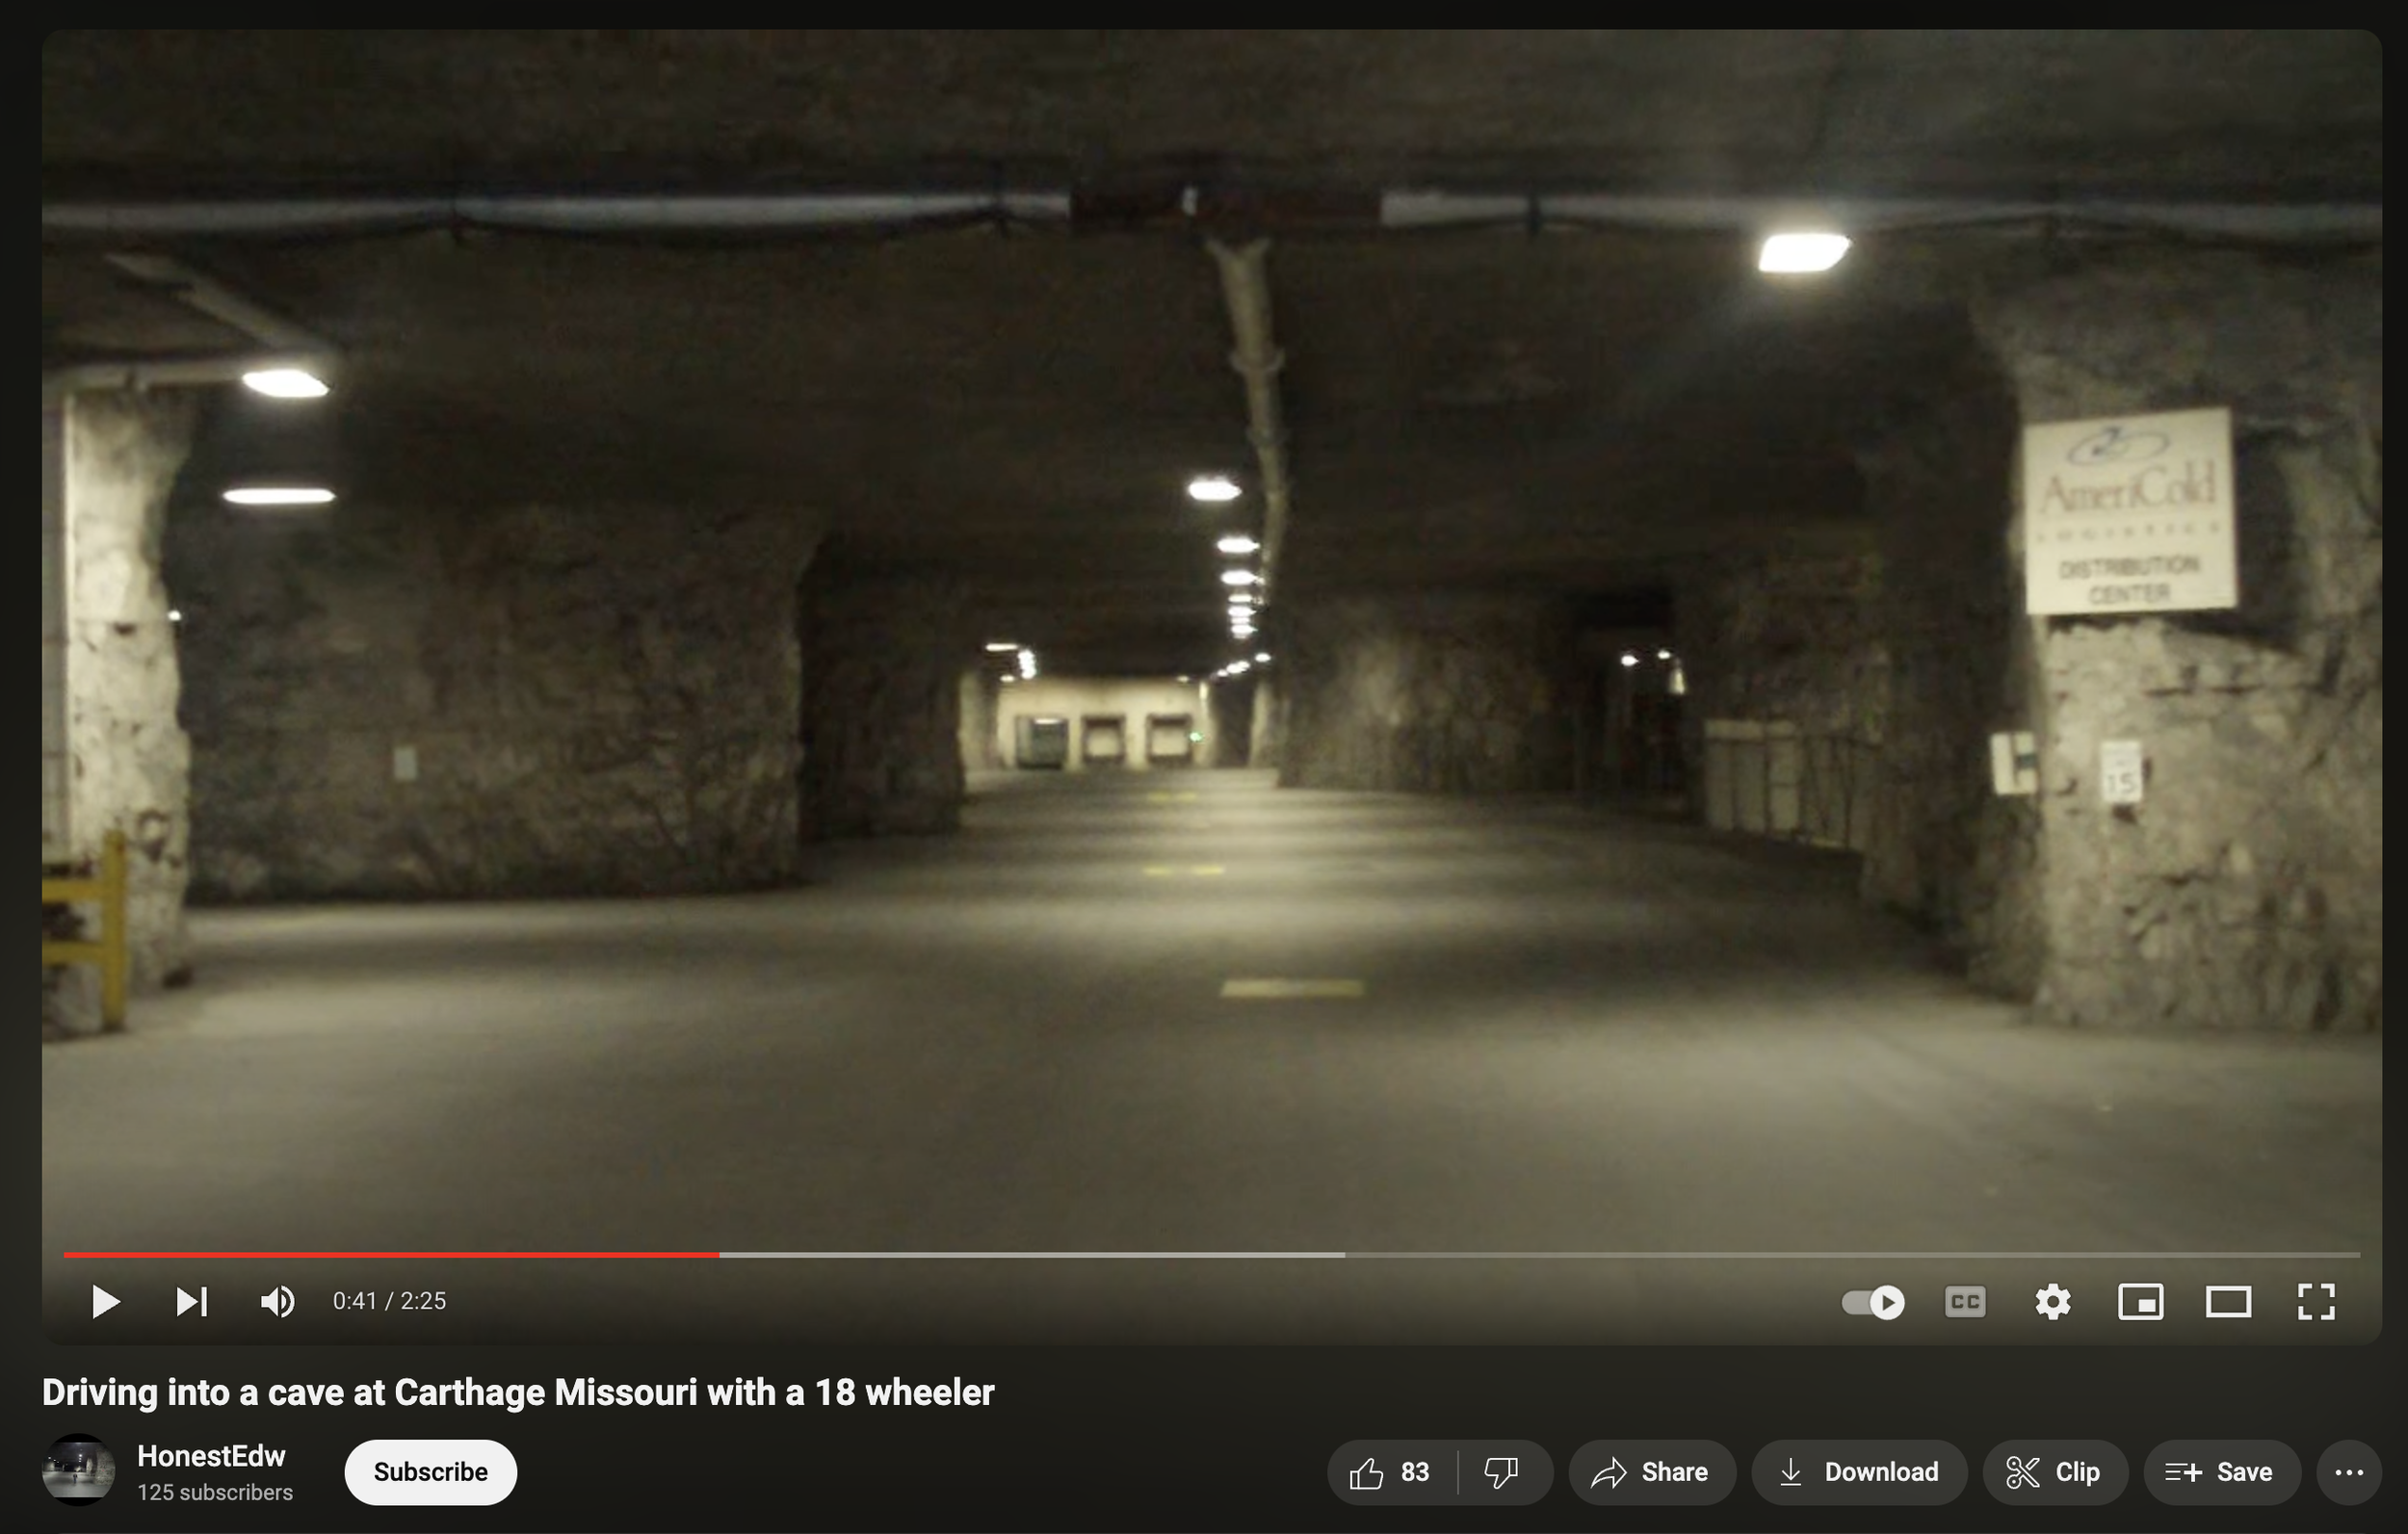The image size is (2408, 1534).
Task: Open the Save to playlist menu
Action: (x=2220, y=1472)
